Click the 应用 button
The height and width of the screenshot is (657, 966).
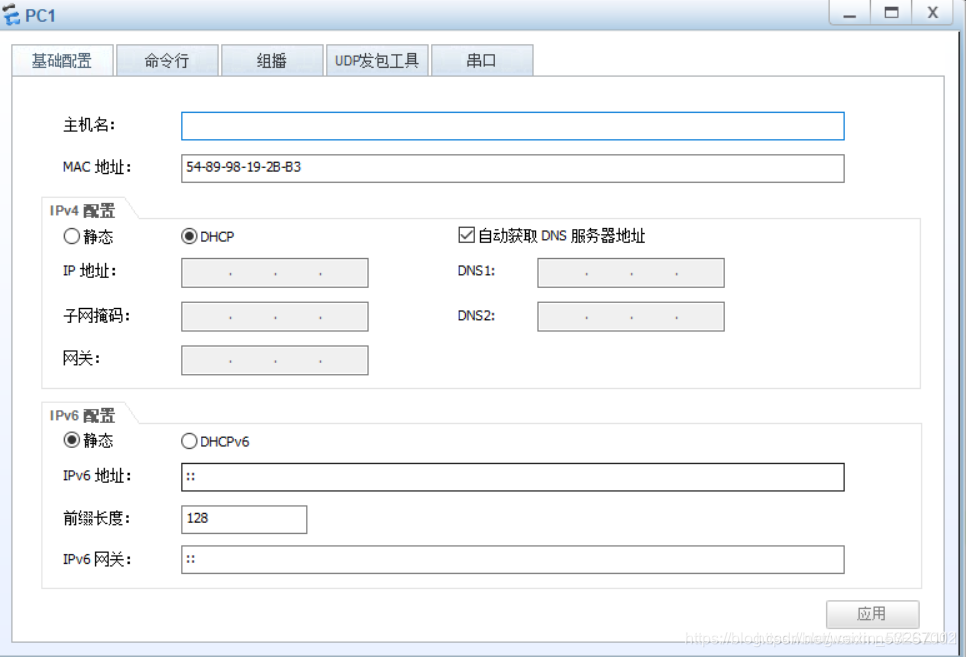pos(872,614)
